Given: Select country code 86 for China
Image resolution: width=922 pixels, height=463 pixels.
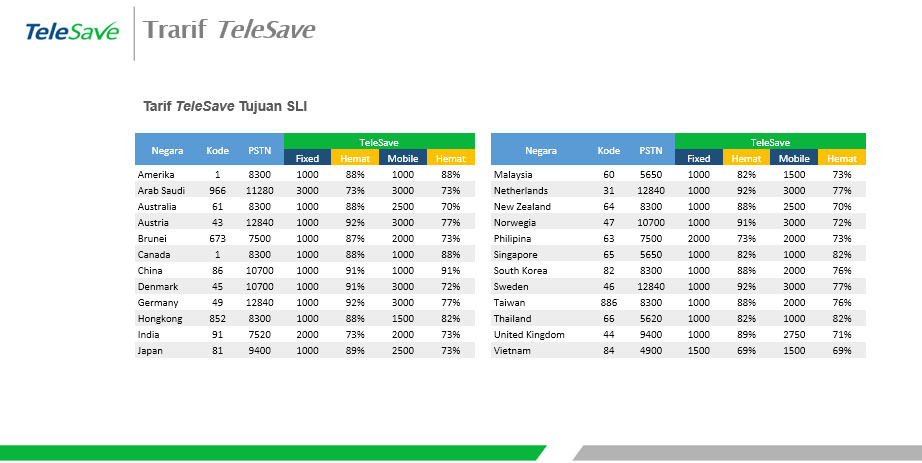Looking at the screenshot, I should [x=218, y=271].
